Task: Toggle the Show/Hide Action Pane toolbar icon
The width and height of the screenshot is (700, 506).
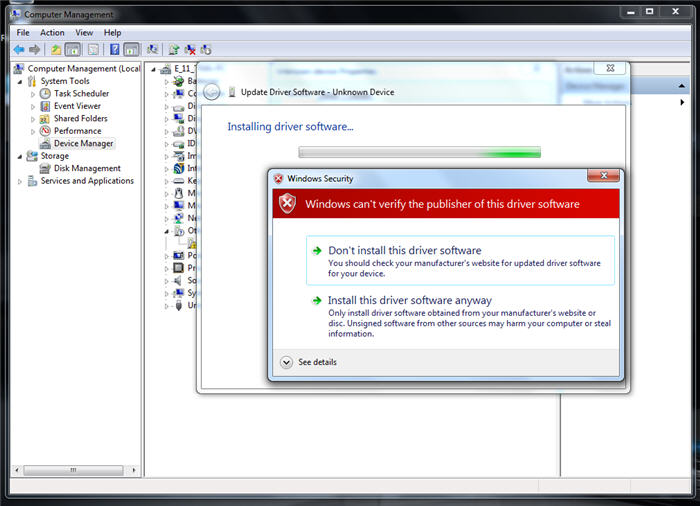Action: (131, 50)
